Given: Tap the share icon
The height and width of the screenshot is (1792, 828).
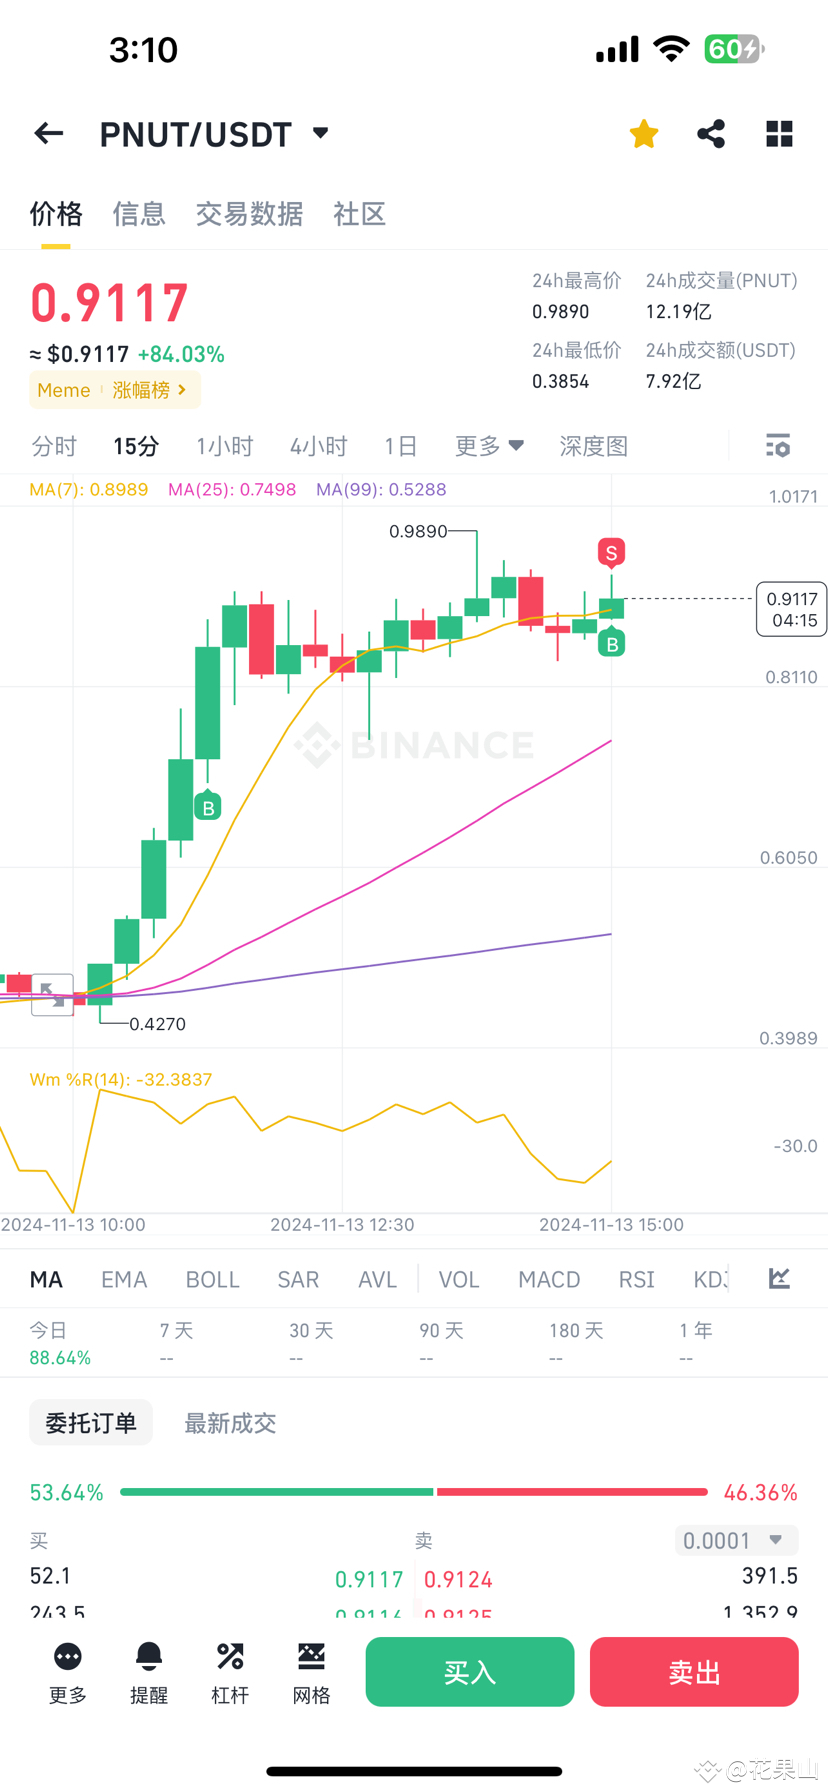Looking at the screenshot, I should (711, 133).
